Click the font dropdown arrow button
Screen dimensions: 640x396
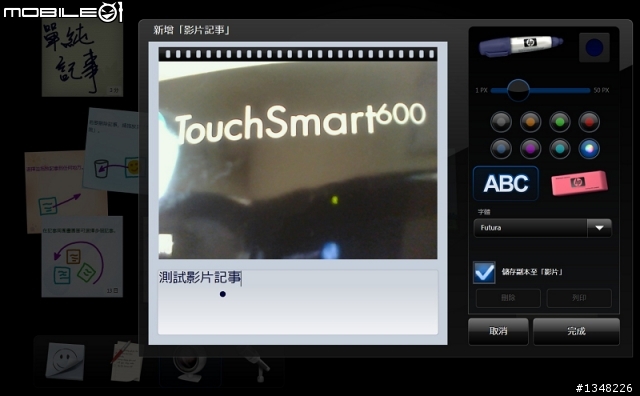[x=599, y=228]
